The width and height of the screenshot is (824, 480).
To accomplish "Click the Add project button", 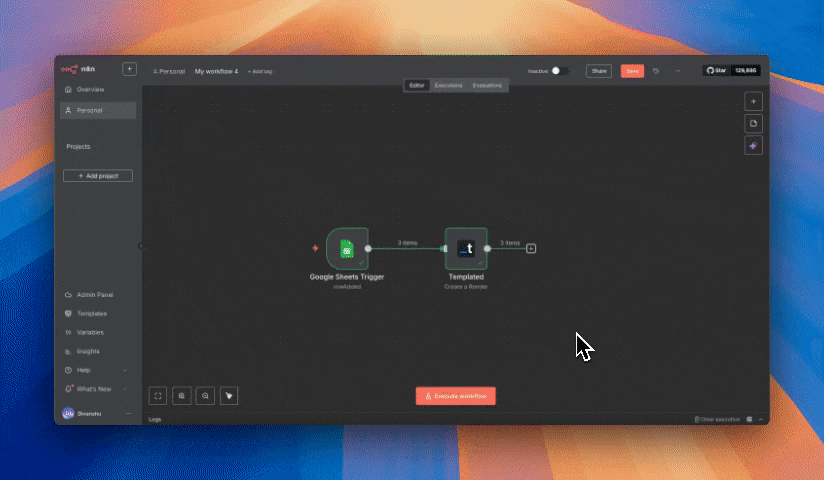I will click(x=98, y=176).
